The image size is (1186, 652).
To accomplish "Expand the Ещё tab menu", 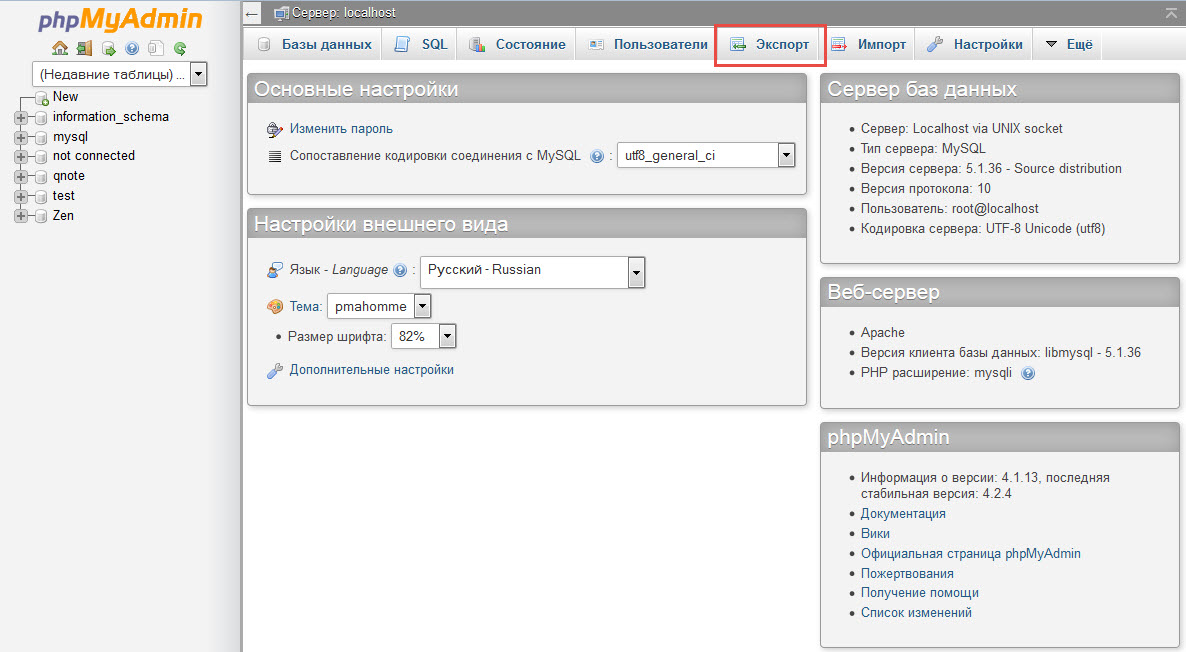I will coord(1069,45).
